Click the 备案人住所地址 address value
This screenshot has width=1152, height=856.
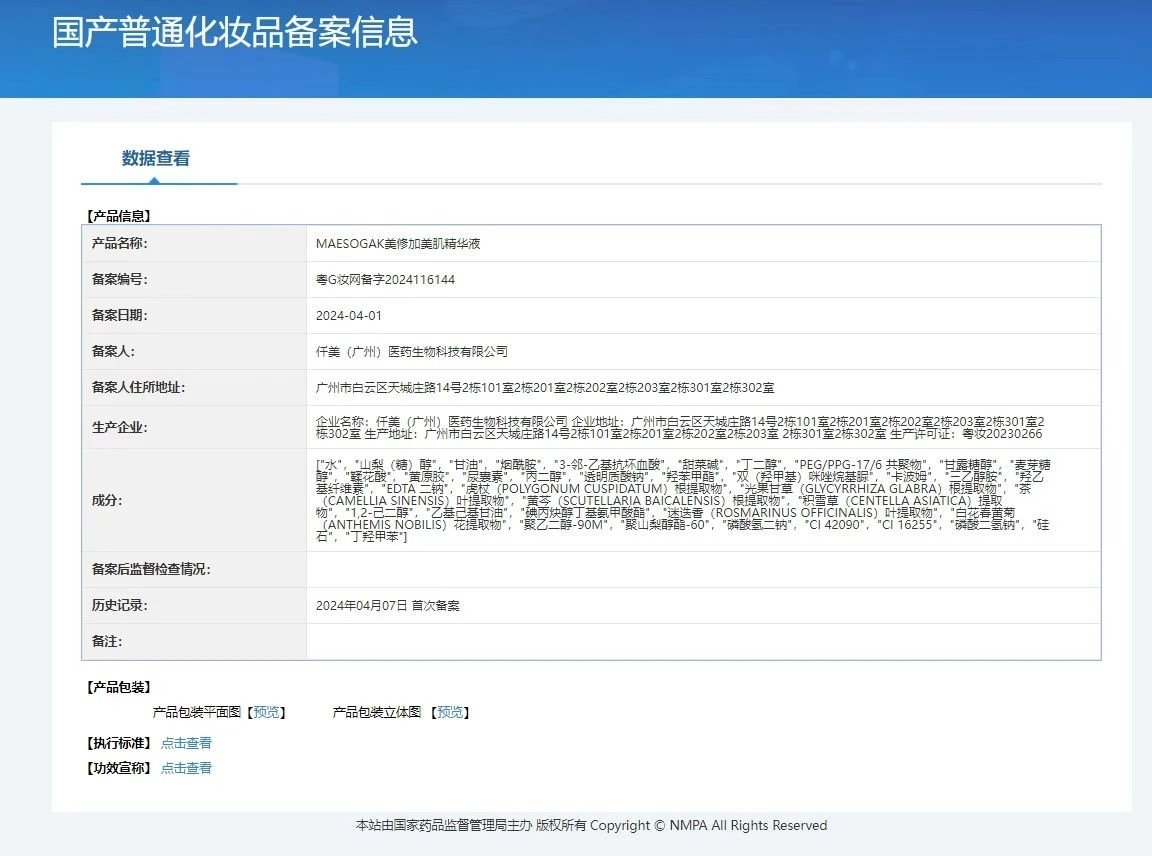(544, 387)
